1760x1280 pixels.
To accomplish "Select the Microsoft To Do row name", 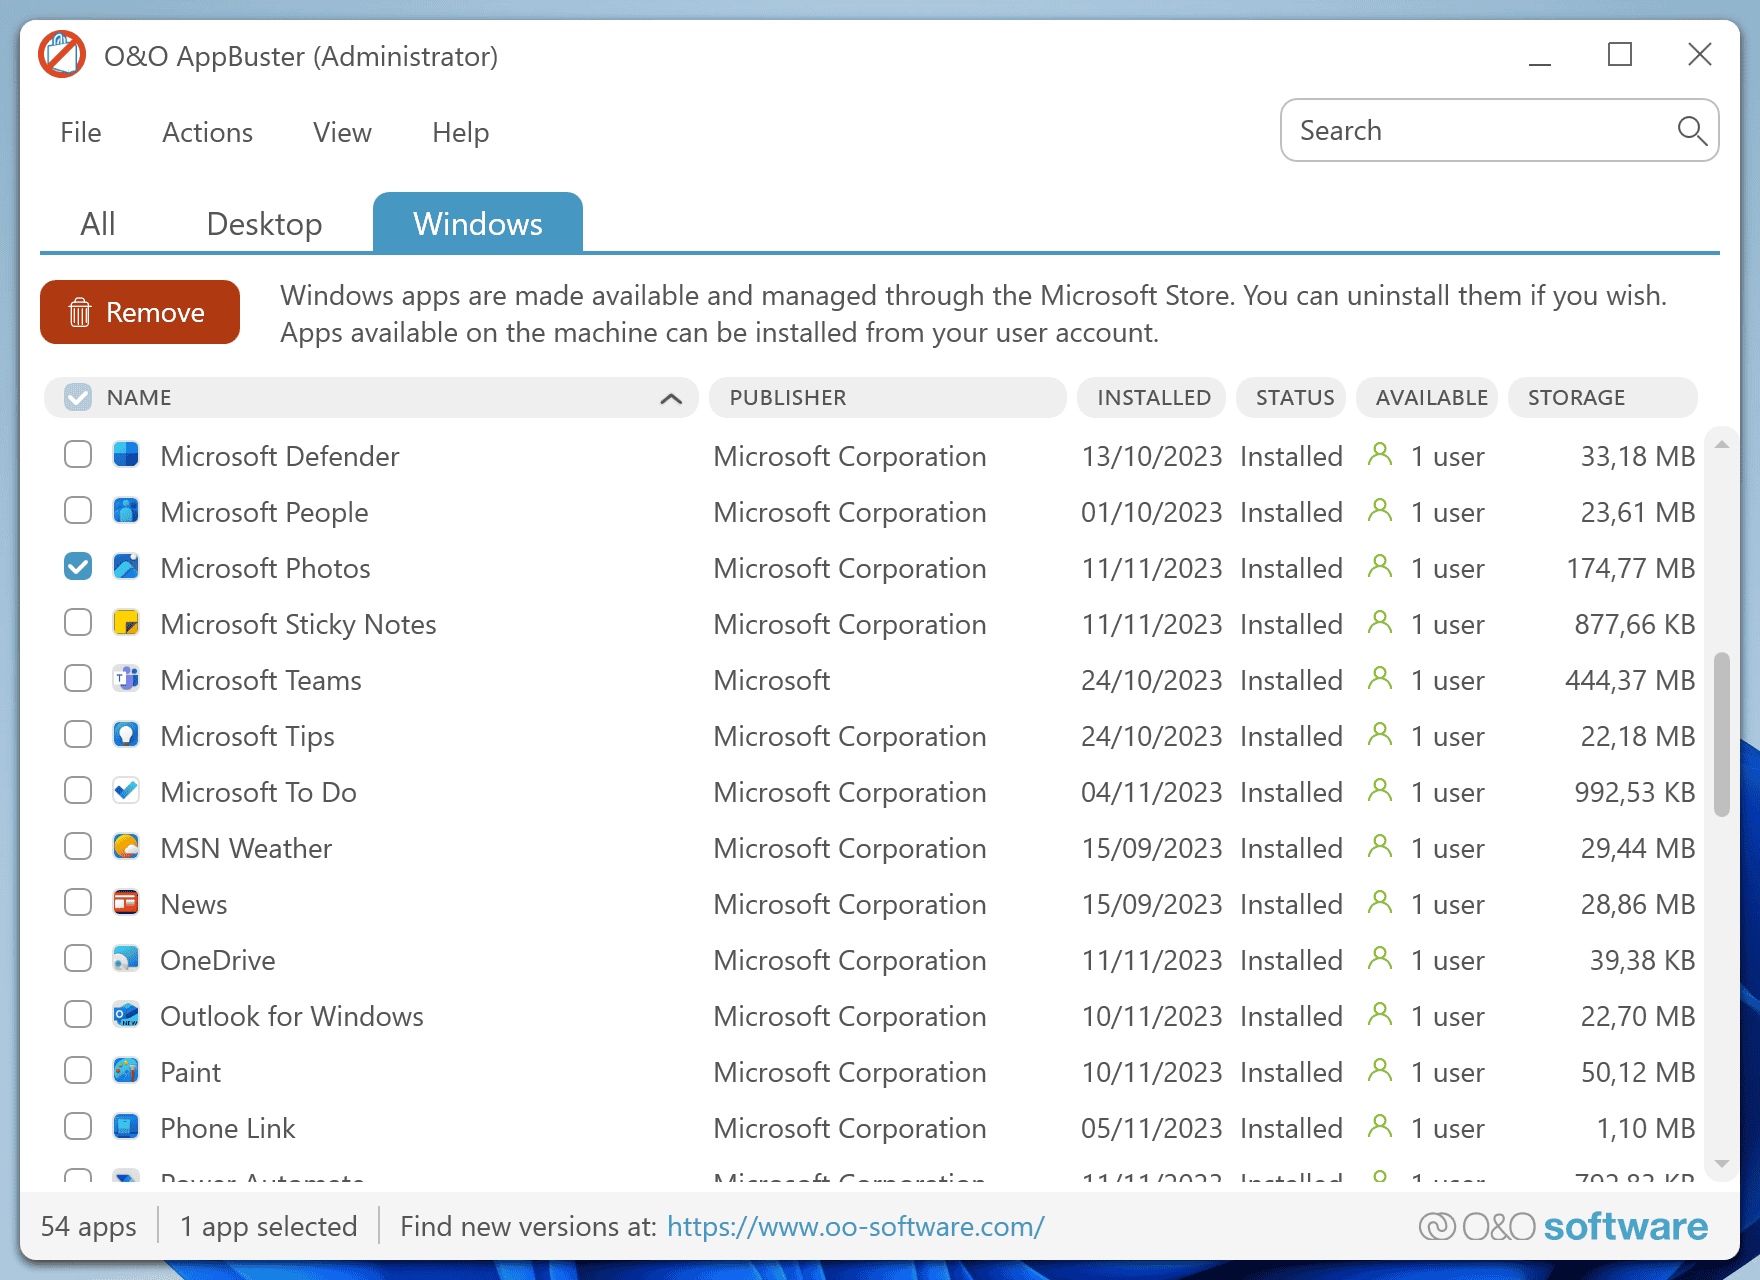I will pyautogui.click(x=258, y=792).
